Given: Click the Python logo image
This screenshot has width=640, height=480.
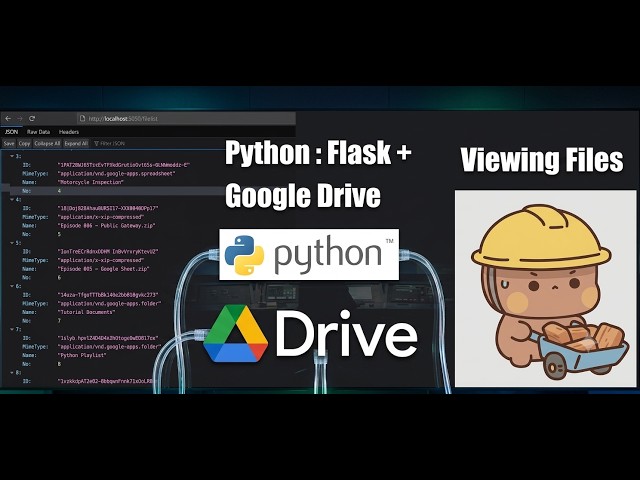Looking at the screenshot, I should pyautogui.click(x=309, y=254).
